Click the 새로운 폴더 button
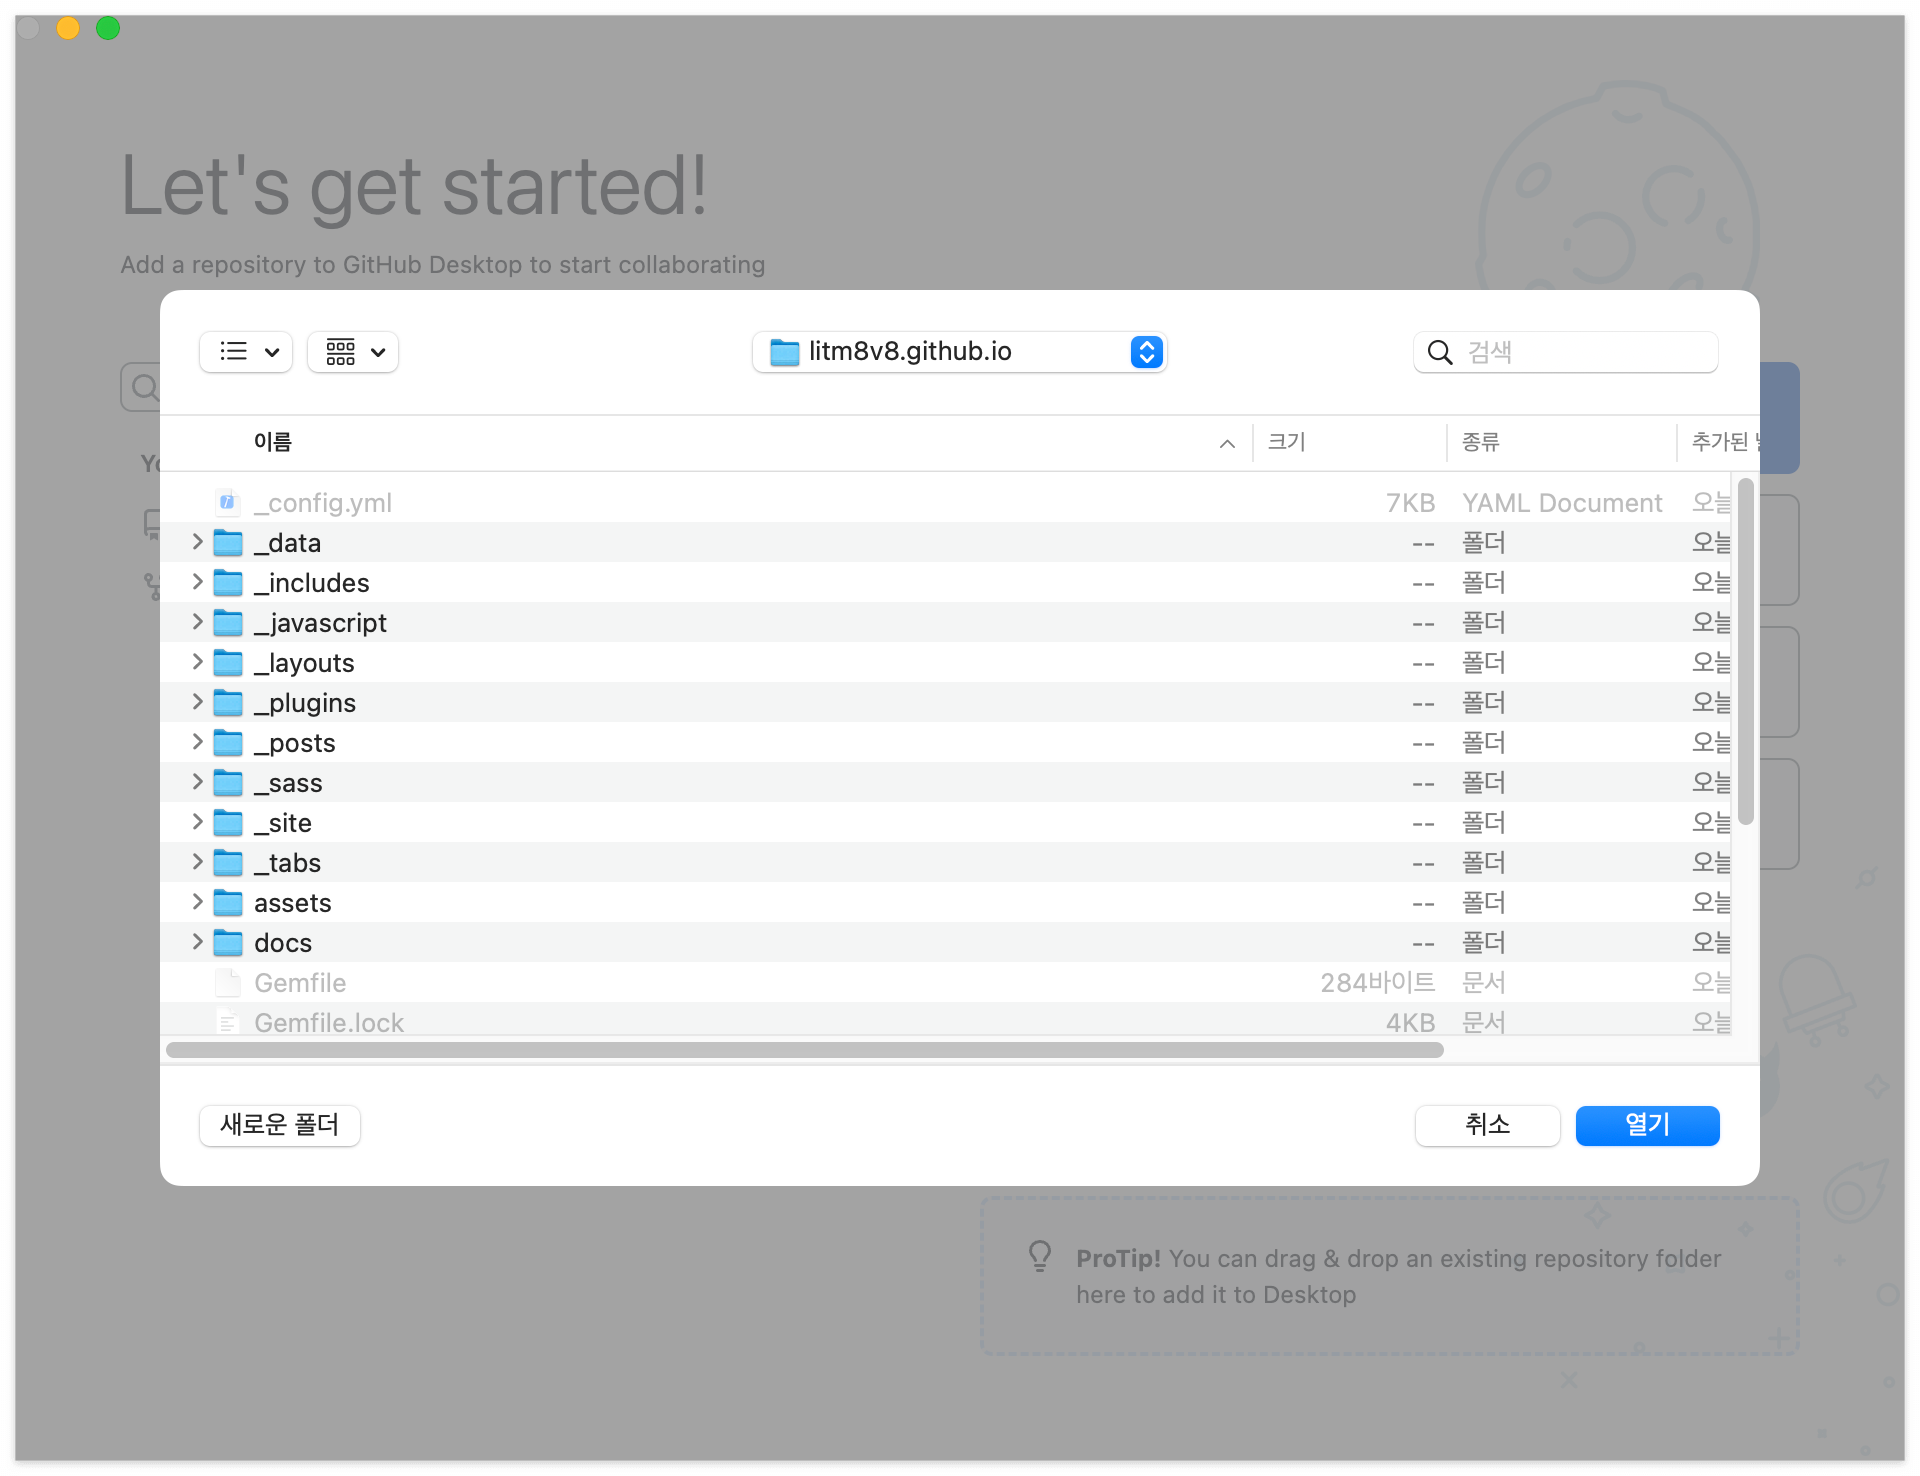This screenshot has height=1476, width=1920. 280,1125
